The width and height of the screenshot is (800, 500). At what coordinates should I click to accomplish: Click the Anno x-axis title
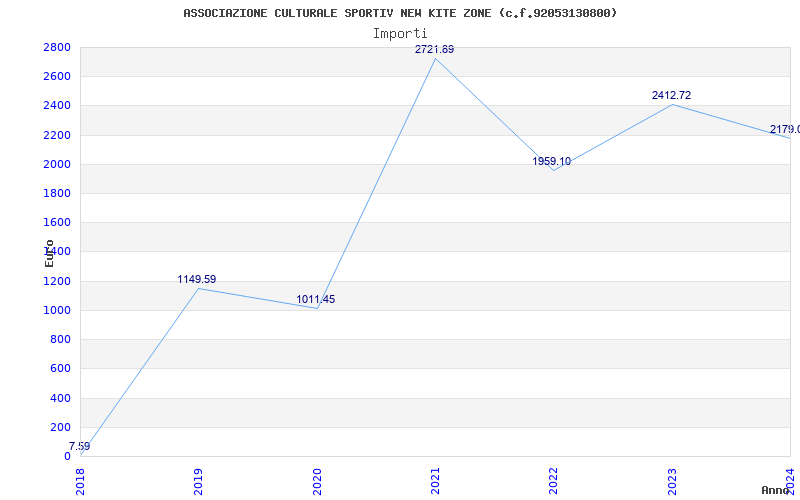pos(775,490)
